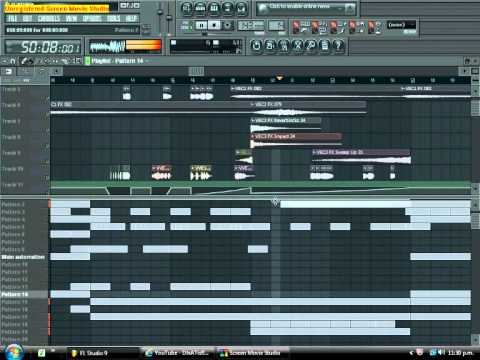
Task: Click the output peak meter
Action: pyautogui.click(x=143, y=46)
